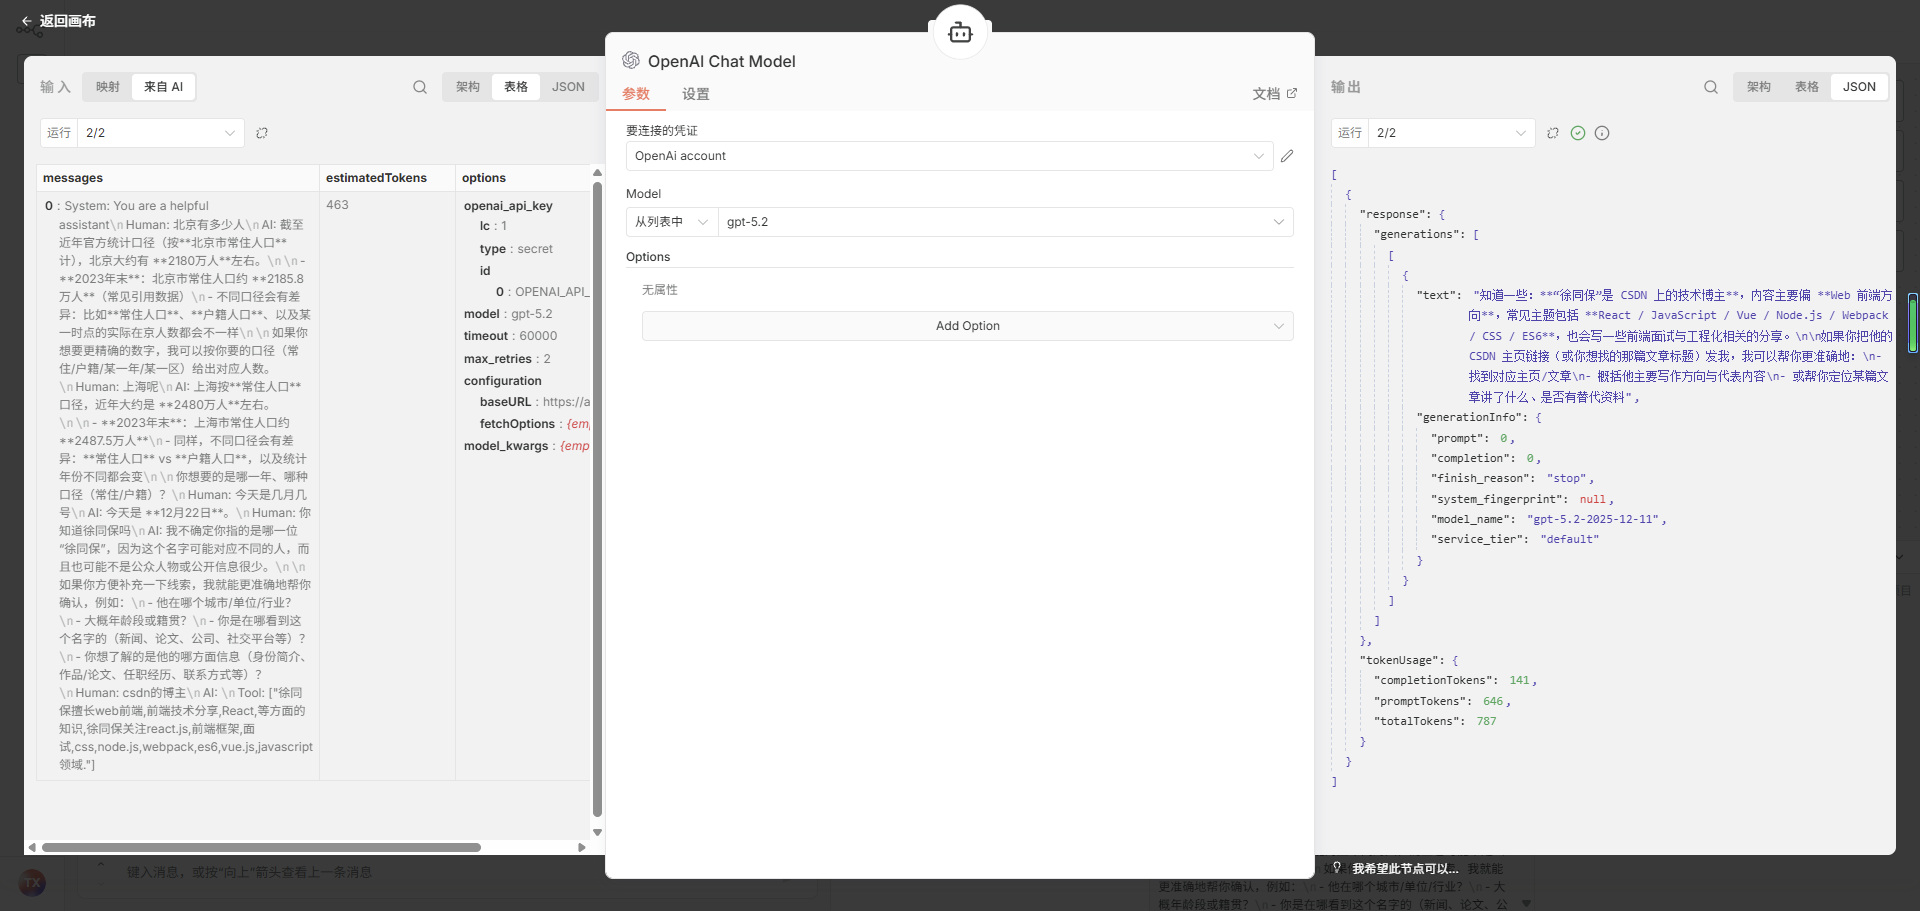Click the timeout : 60000 entry

[510, 336]
